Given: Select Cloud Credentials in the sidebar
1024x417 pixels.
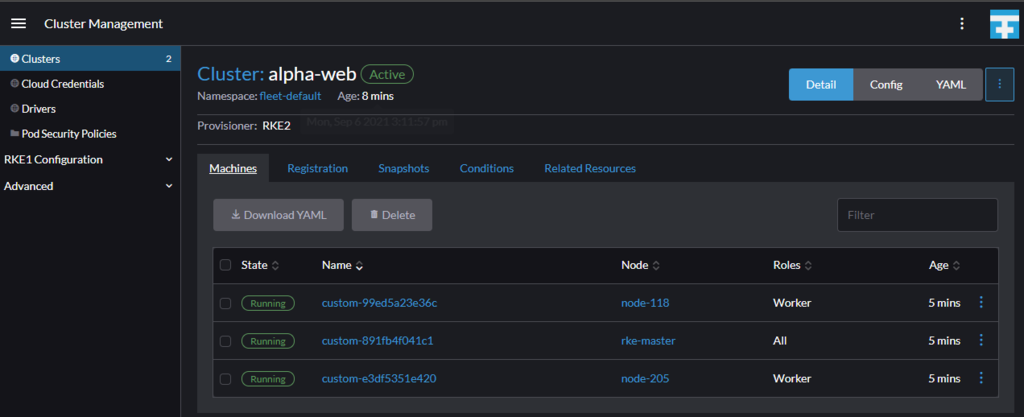Looking at the screenshot, I should click(x=90, y=84).
